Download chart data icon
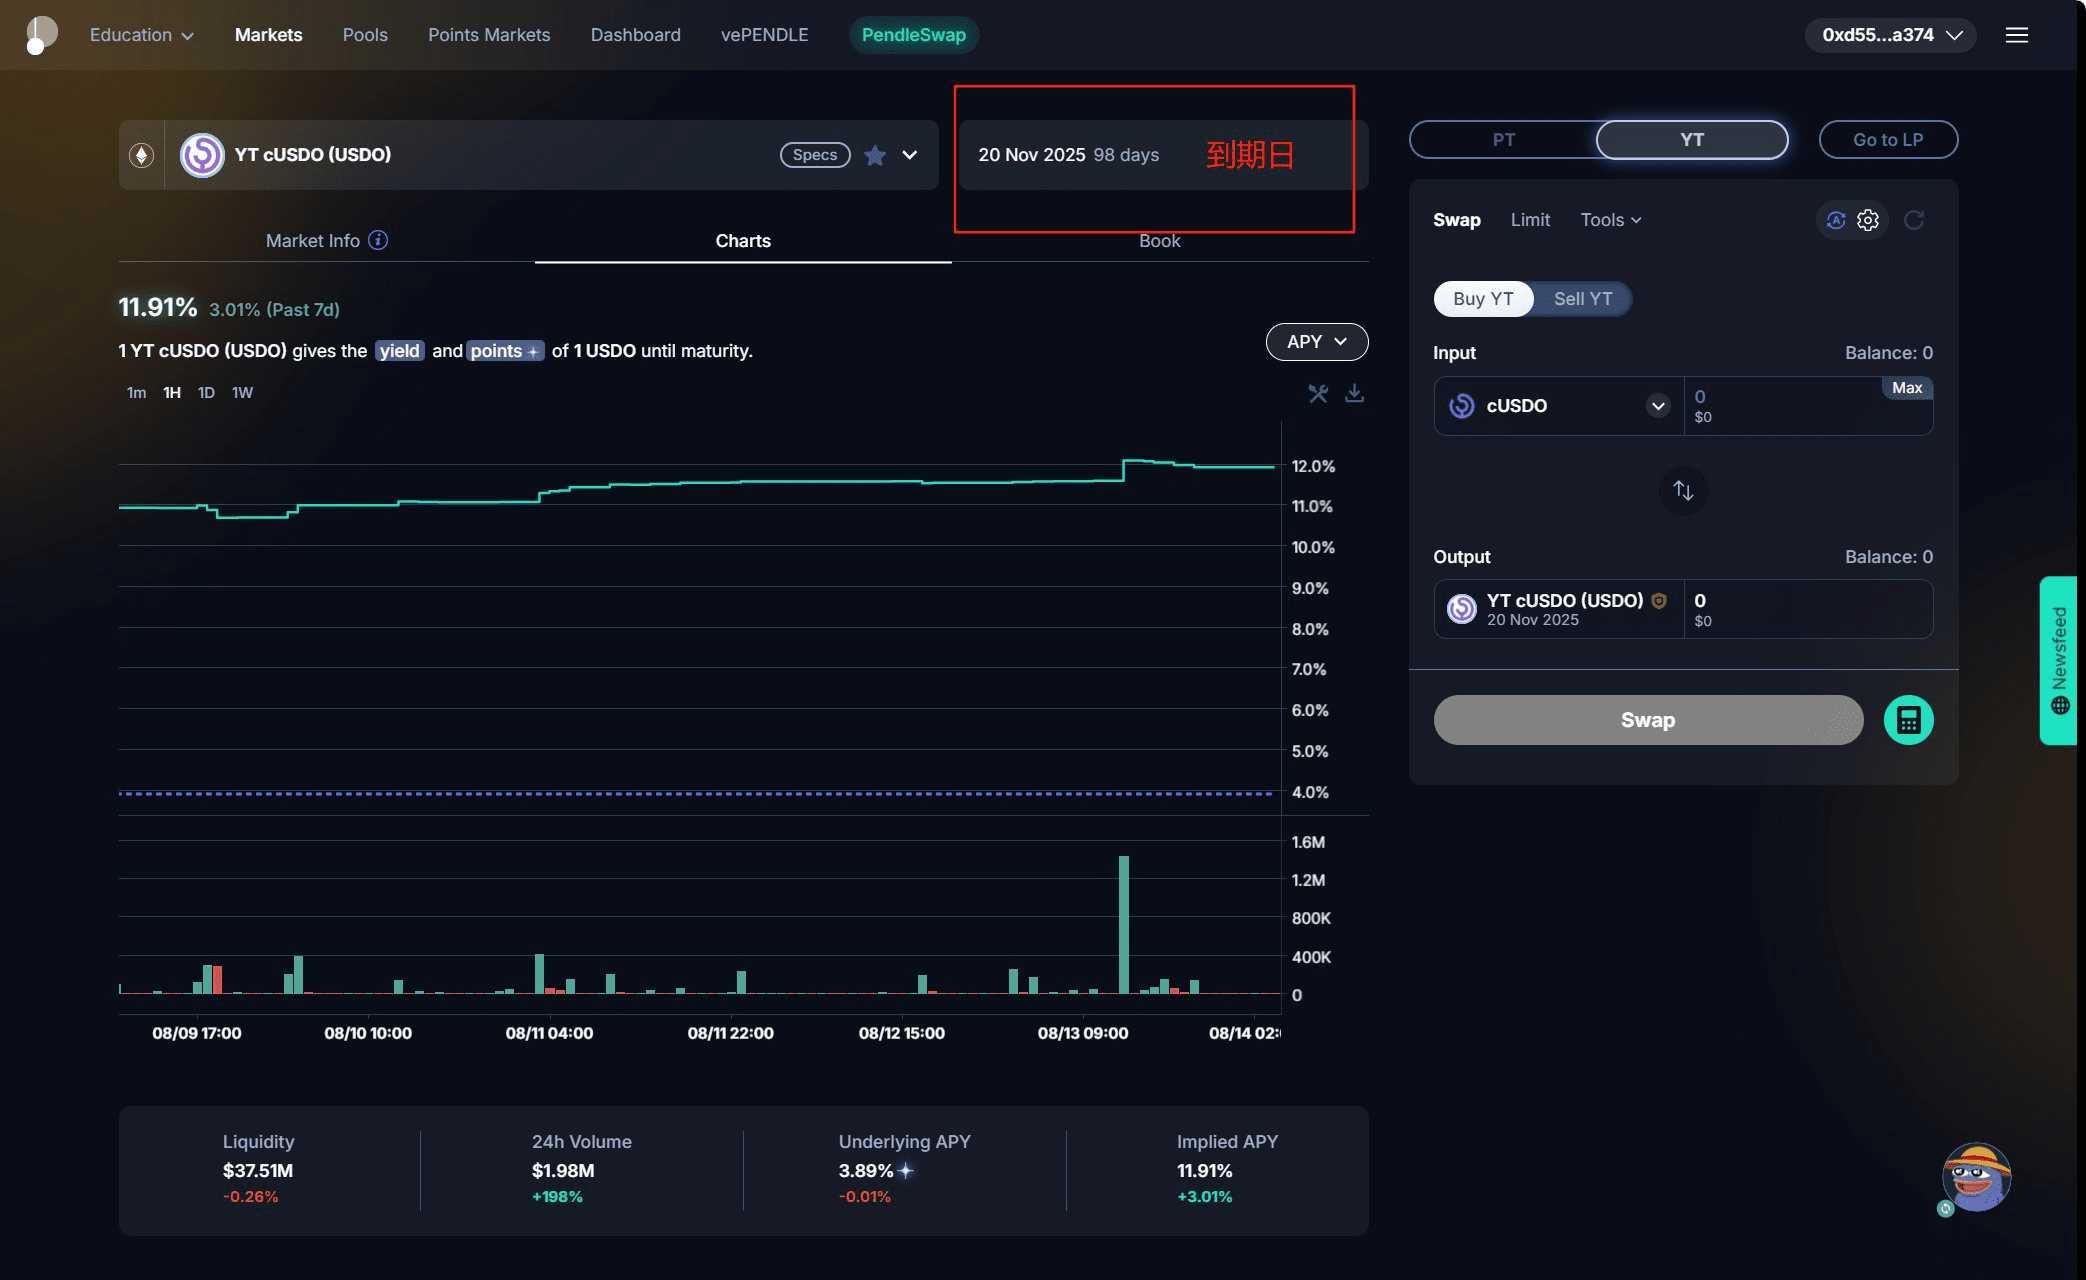Screen dimensions: 2086x1280 pos(1354,393)
